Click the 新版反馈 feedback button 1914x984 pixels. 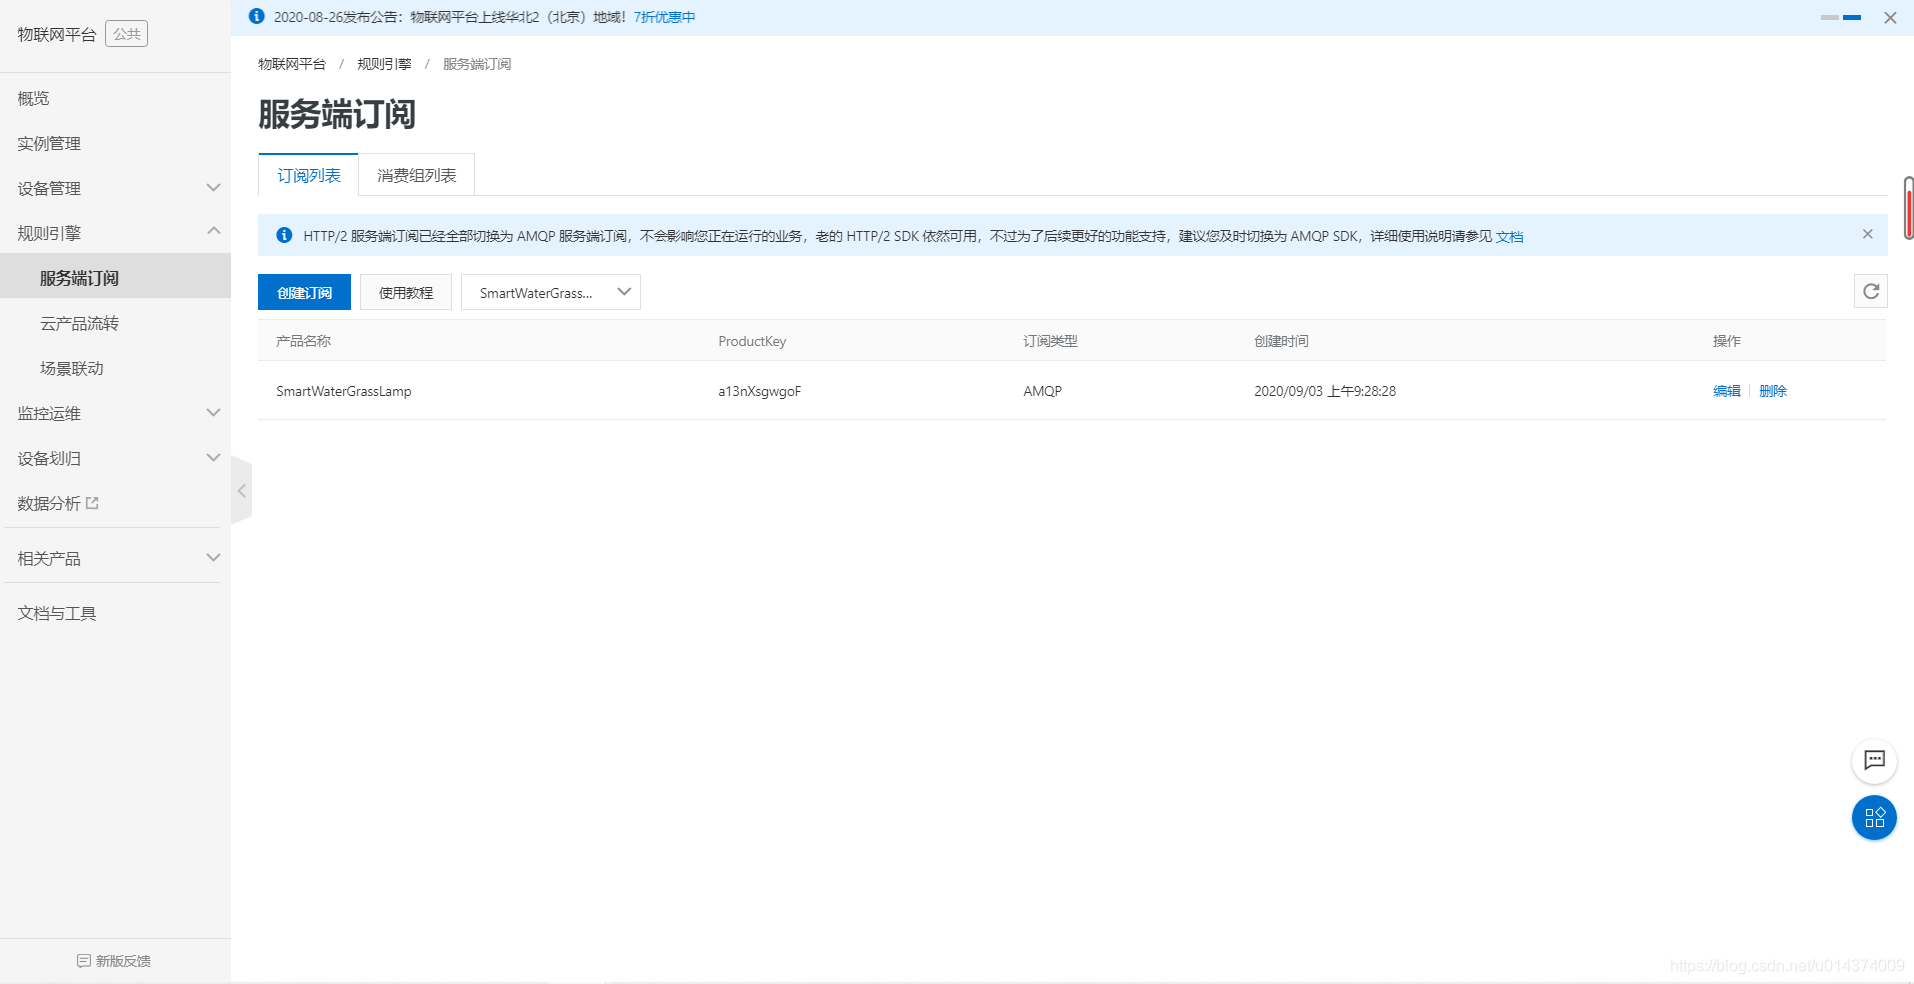[114, 961]
